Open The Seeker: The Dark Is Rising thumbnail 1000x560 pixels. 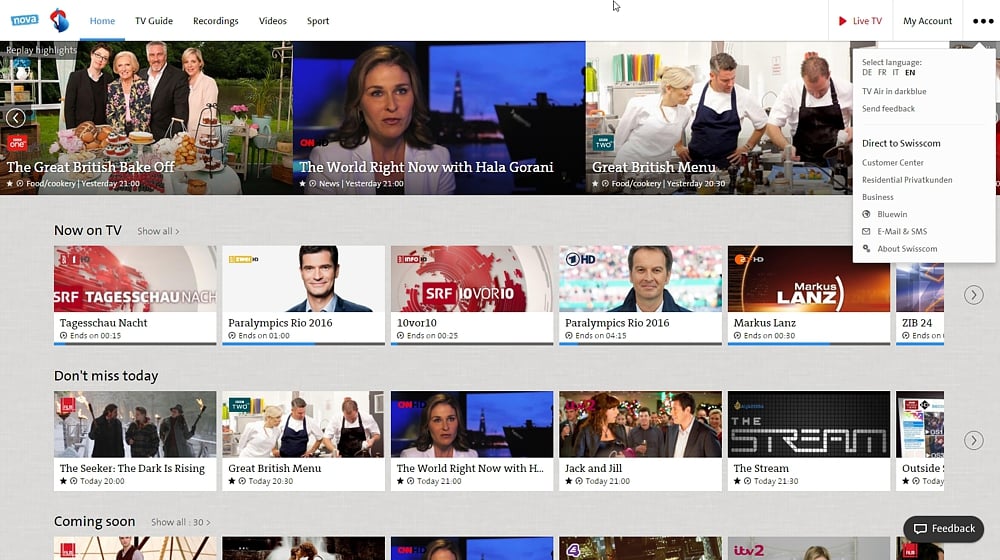135,424
